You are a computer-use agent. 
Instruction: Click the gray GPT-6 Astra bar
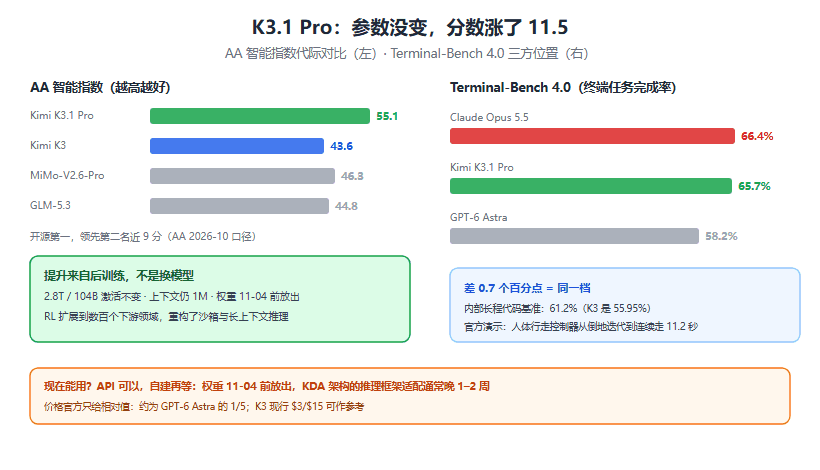click(x=574, y=236)
